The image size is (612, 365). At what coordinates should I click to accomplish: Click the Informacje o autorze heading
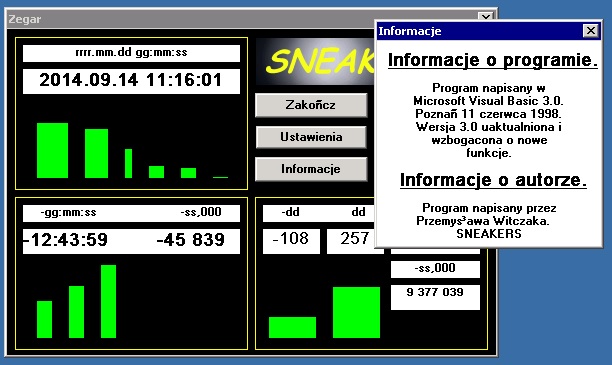(493, 180)
